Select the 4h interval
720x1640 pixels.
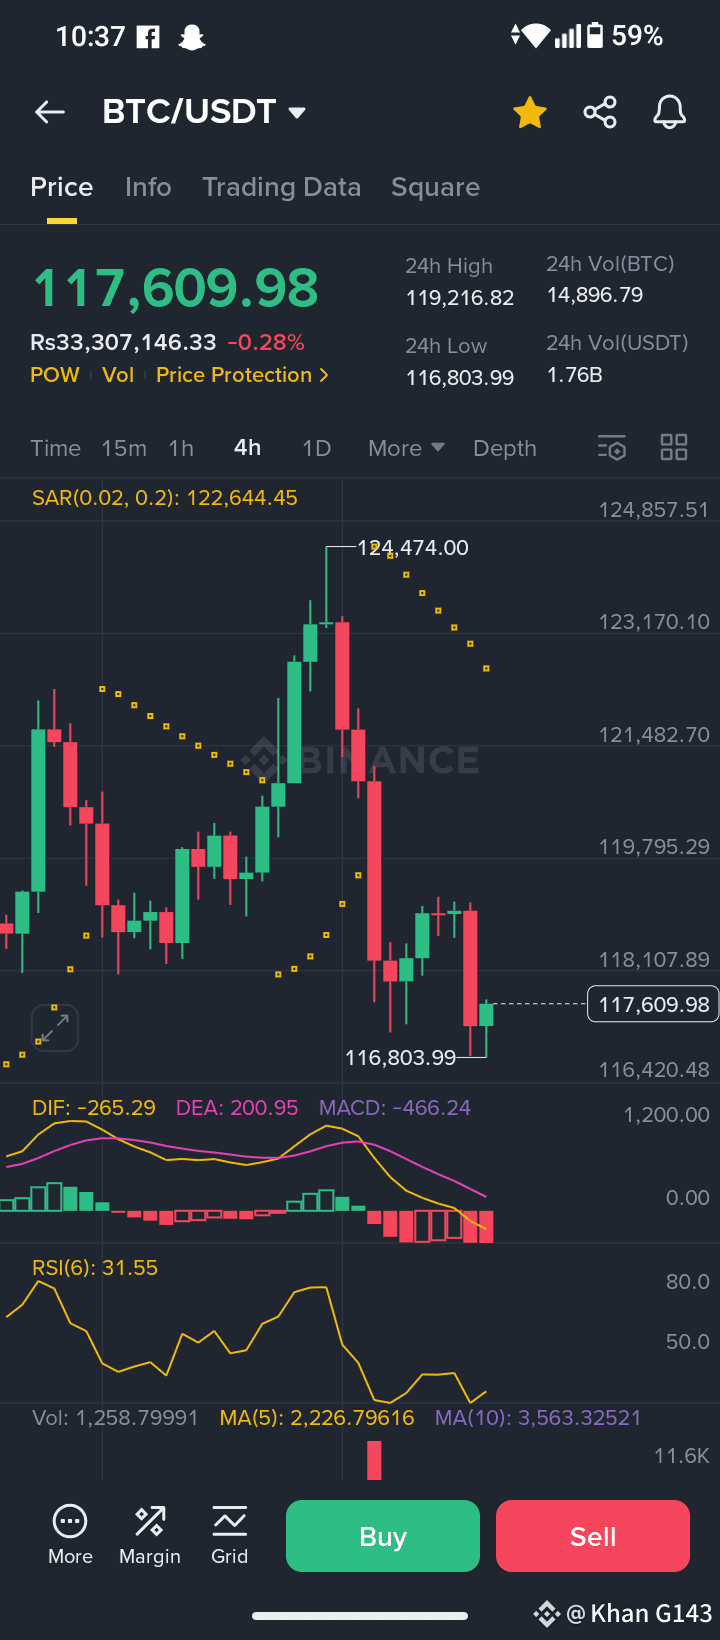248,448
